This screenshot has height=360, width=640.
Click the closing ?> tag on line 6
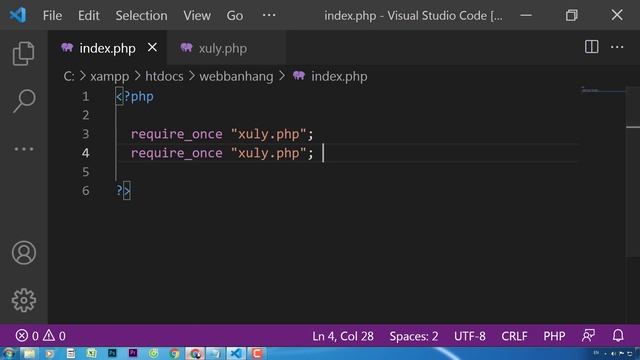pyautogui.click(x=123, y=191)
